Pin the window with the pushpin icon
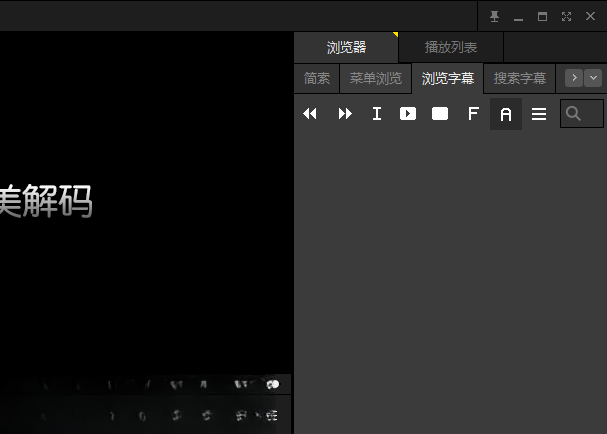 click(x=494, y=16)
